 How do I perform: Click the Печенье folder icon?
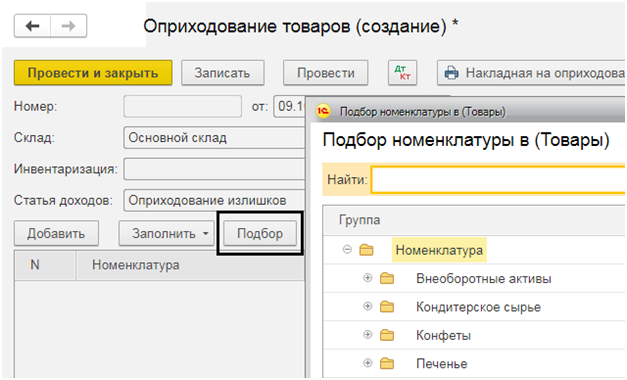coord(387,363)
